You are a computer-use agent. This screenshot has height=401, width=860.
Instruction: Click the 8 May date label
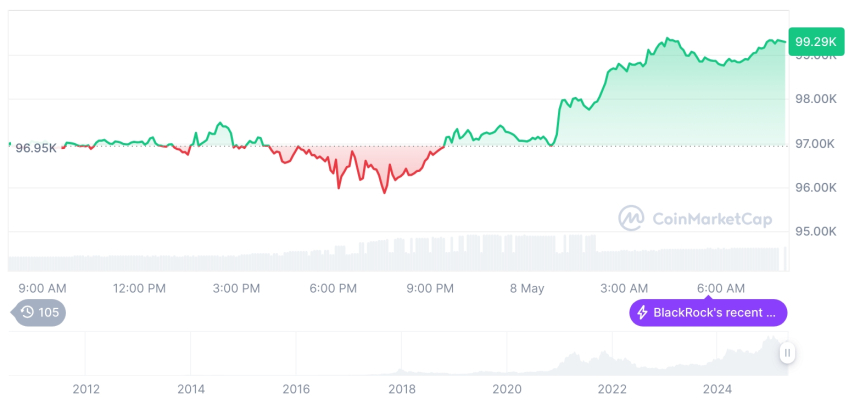526,288
